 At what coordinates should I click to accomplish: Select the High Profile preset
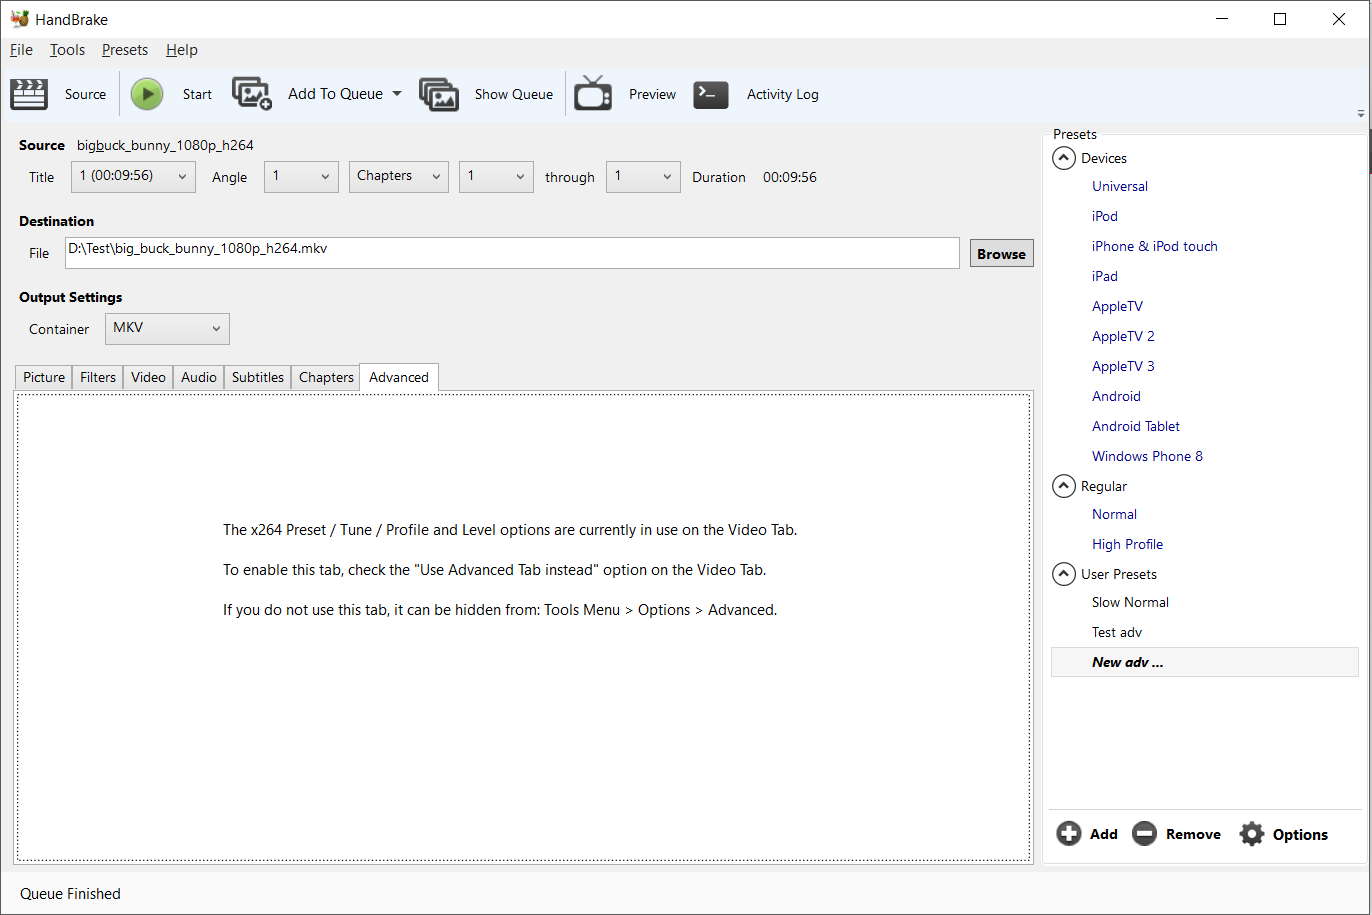1127,544
